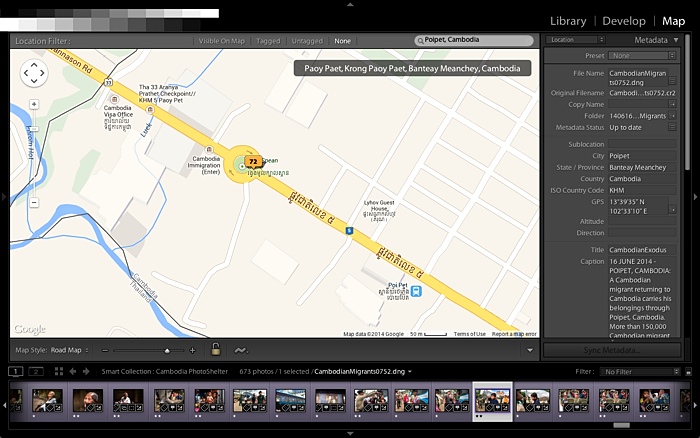The image size is (700, 438).
Task: Click the Cambodia Immigration (Enter) map marker
Action: coord(208,149)
